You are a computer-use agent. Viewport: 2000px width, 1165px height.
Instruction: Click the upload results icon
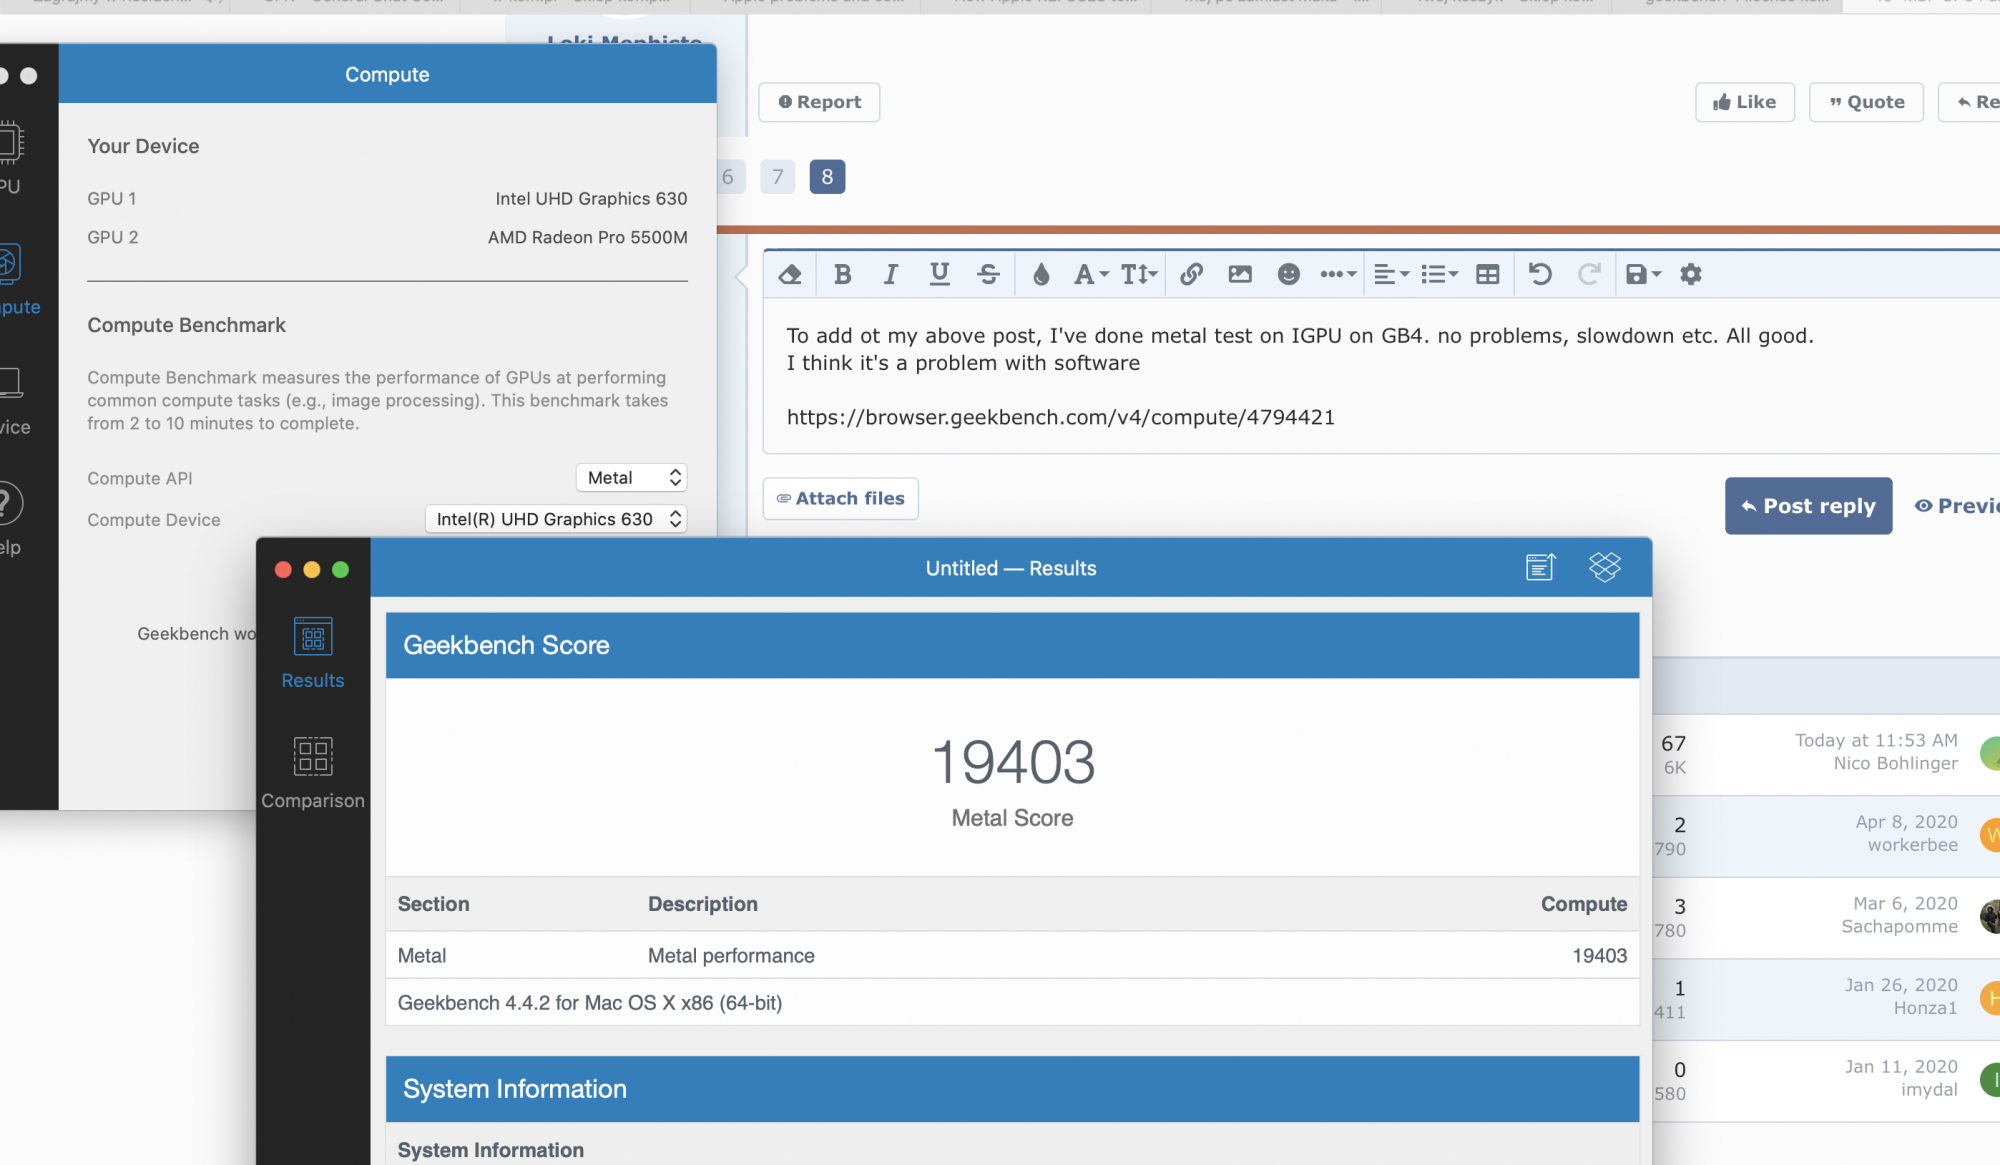(x=1541, y=567)
